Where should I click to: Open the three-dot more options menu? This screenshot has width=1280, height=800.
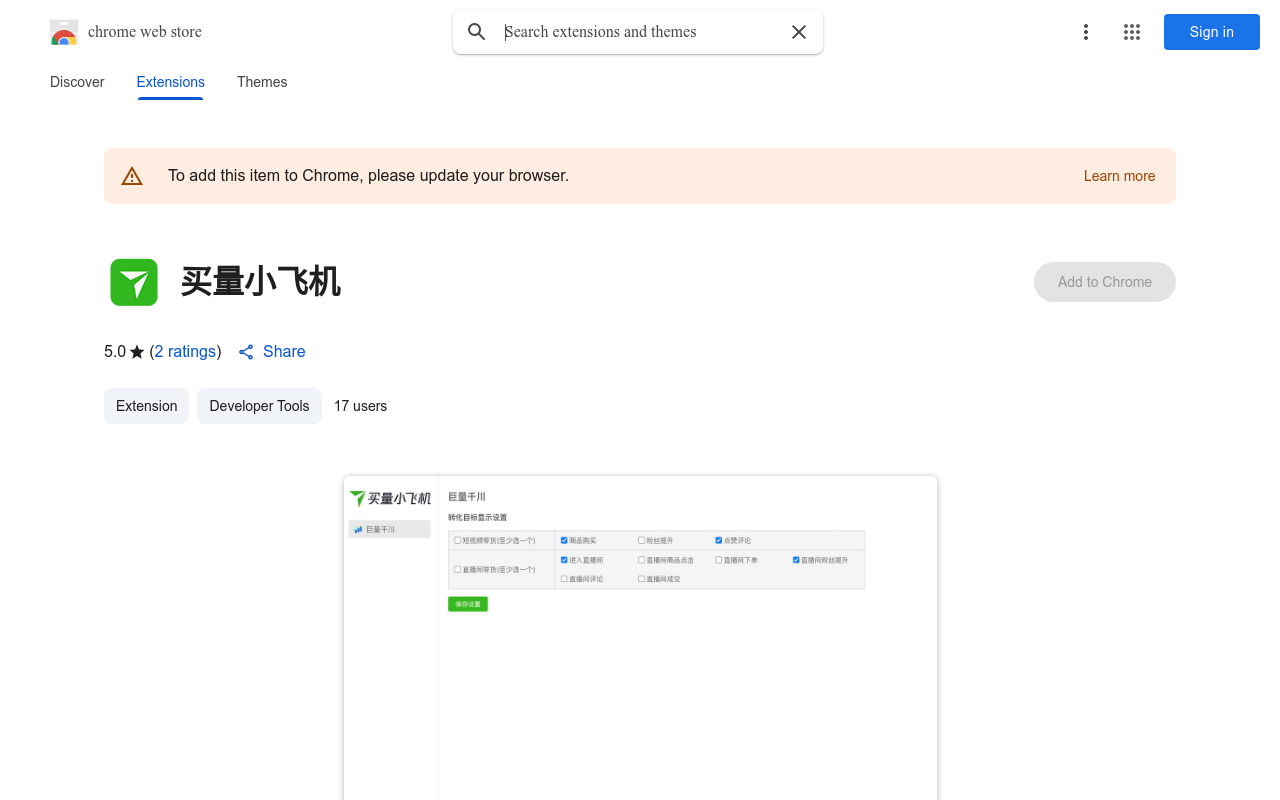tap(1085, 32)
